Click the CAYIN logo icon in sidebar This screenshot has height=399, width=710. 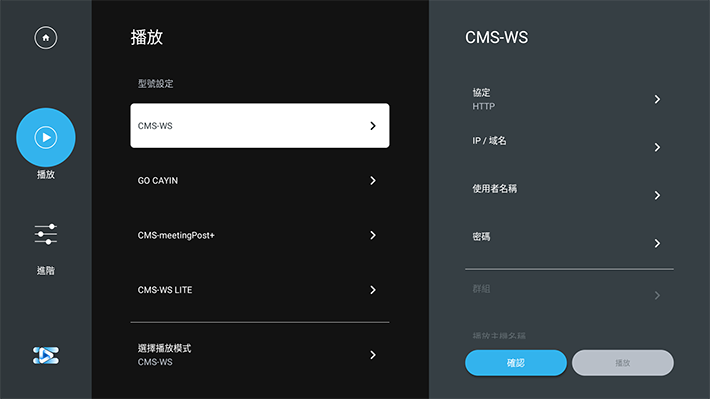pyautogui.click(x=46, y=356)
